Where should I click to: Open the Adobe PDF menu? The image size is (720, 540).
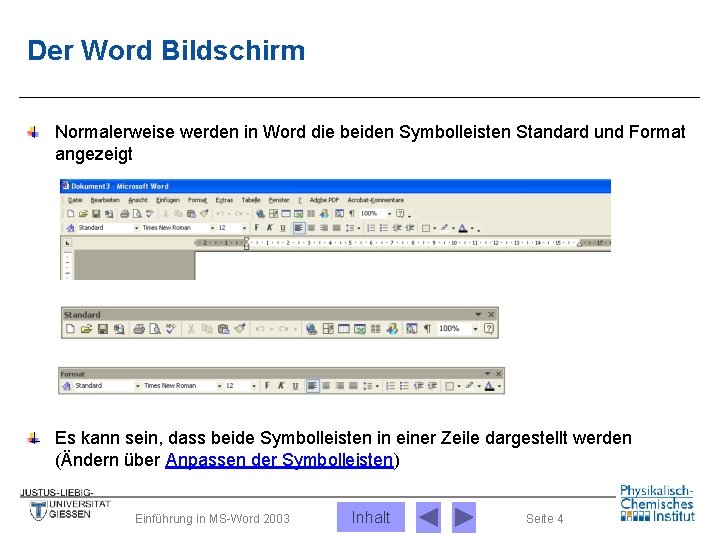[x=324, y=200]
